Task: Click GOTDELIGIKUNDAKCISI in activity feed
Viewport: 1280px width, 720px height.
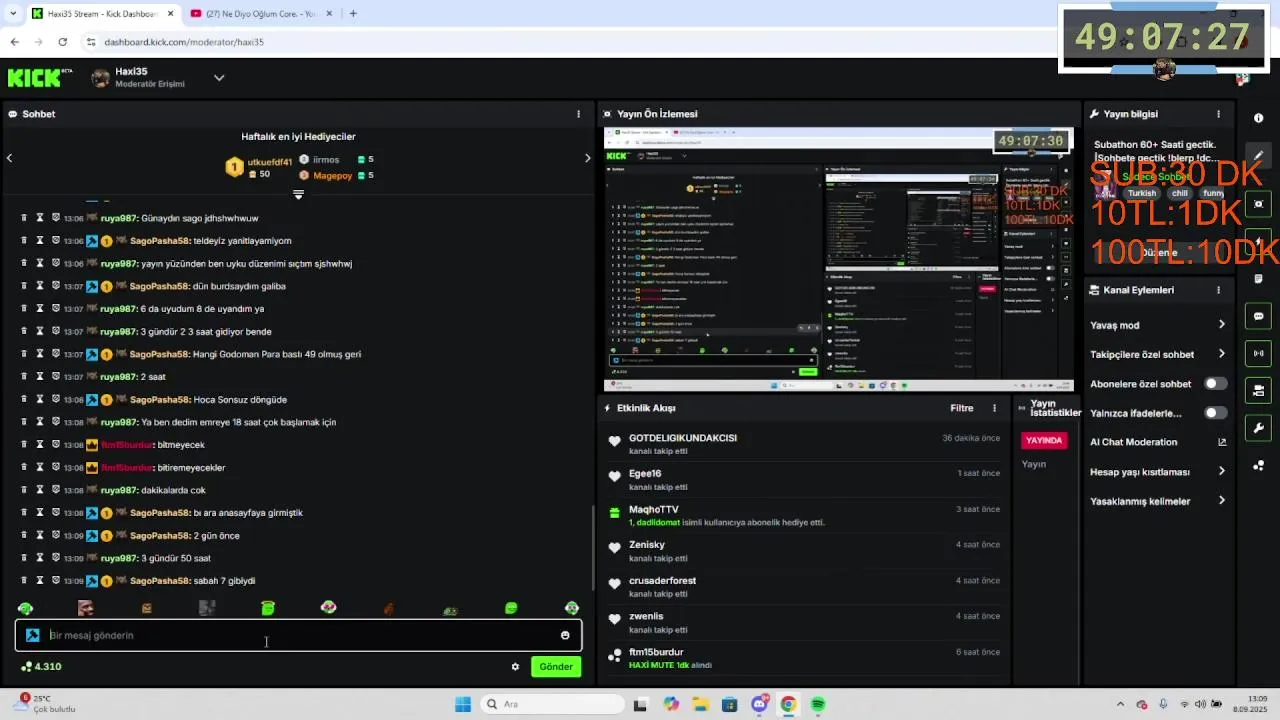Action: (683, 438)
